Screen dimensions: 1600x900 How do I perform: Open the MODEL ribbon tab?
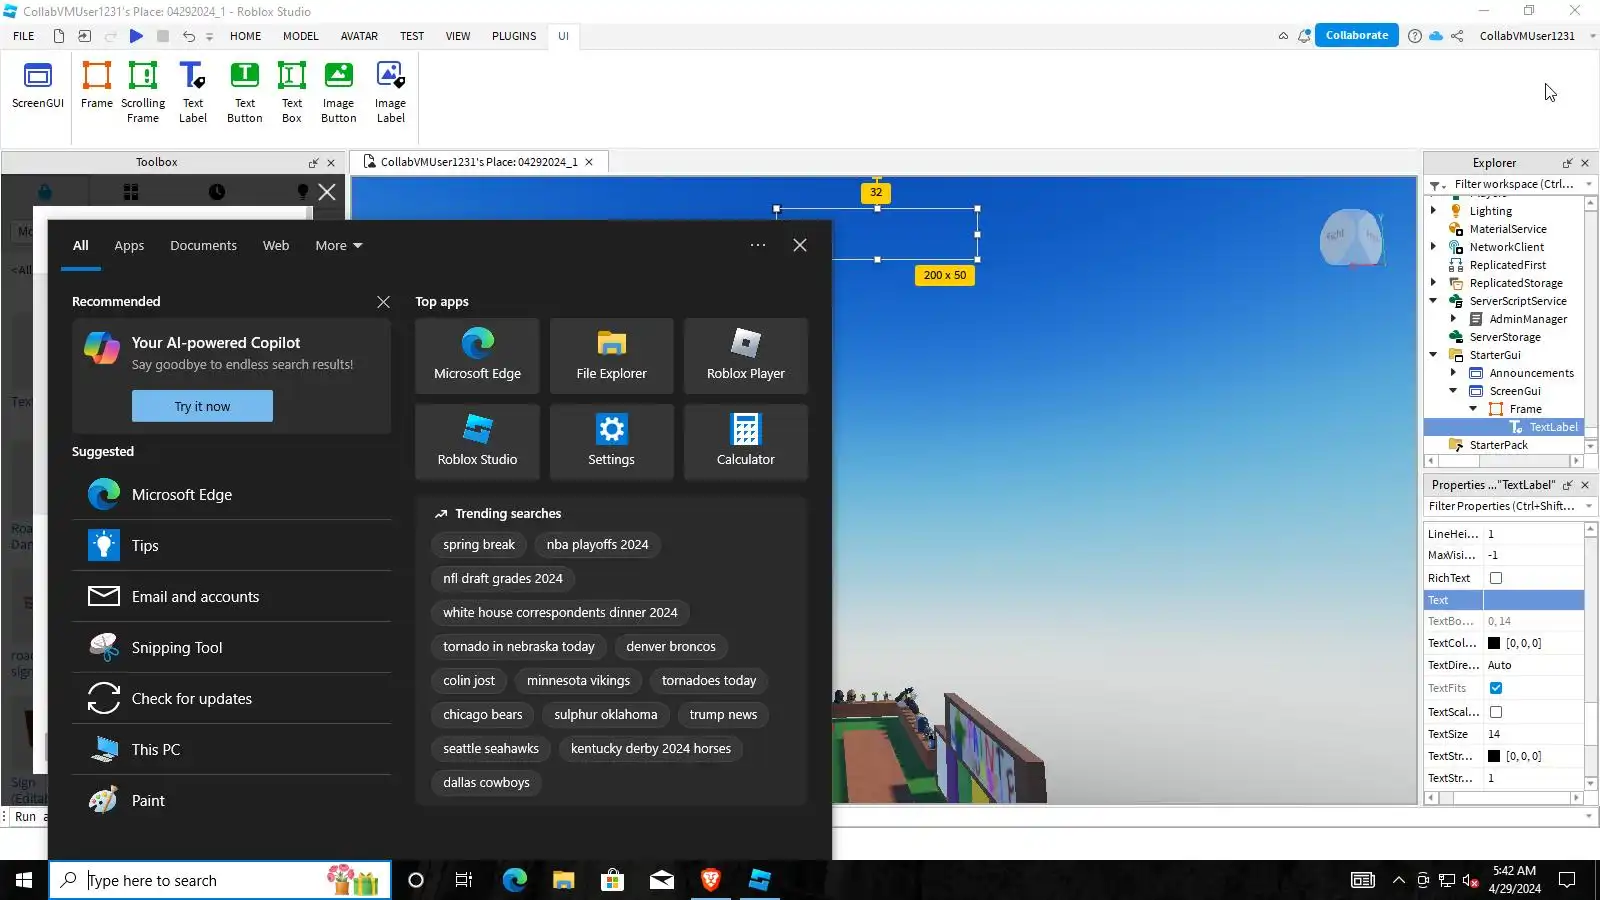click(301, 36)
